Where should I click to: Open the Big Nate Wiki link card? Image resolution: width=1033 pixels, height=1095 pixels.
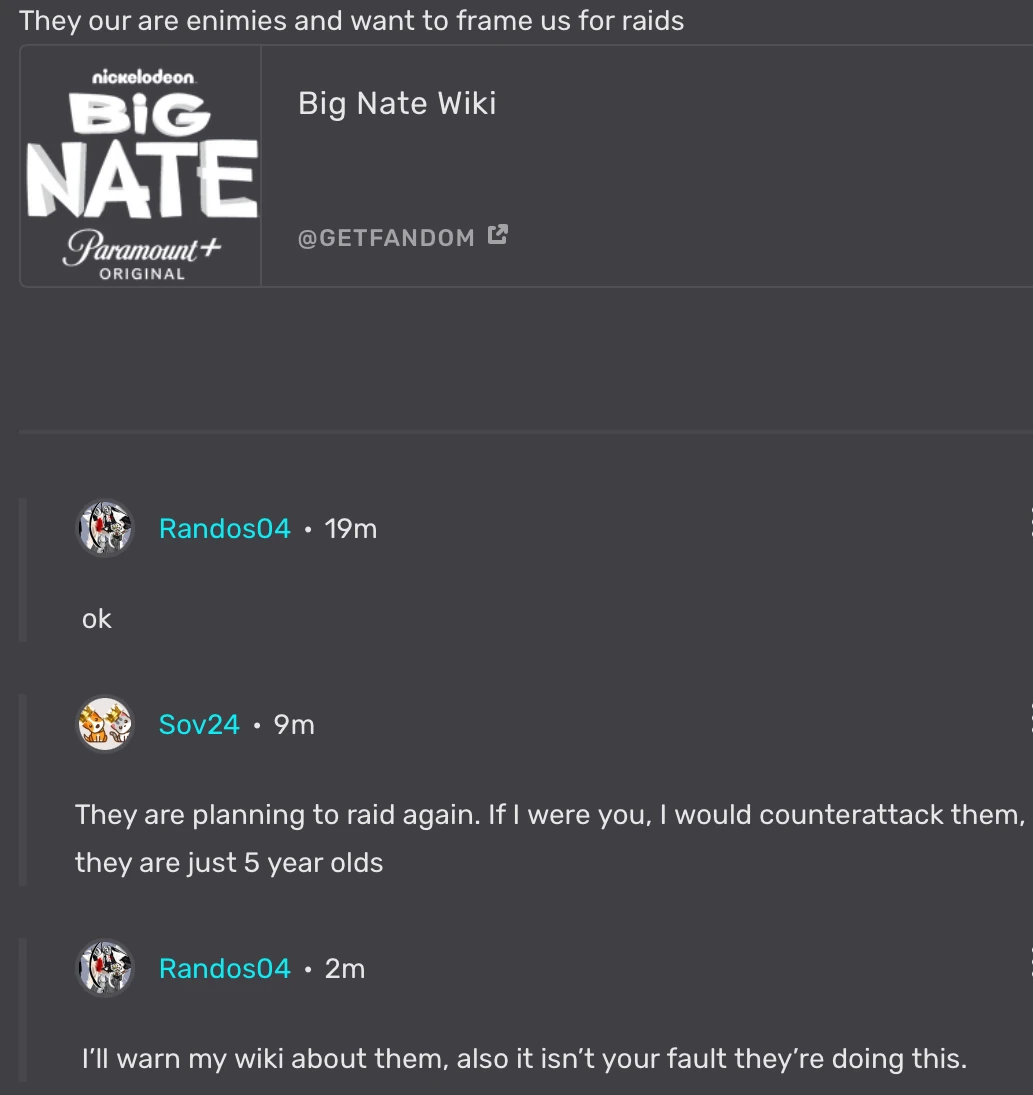click(x=396, y=102)
